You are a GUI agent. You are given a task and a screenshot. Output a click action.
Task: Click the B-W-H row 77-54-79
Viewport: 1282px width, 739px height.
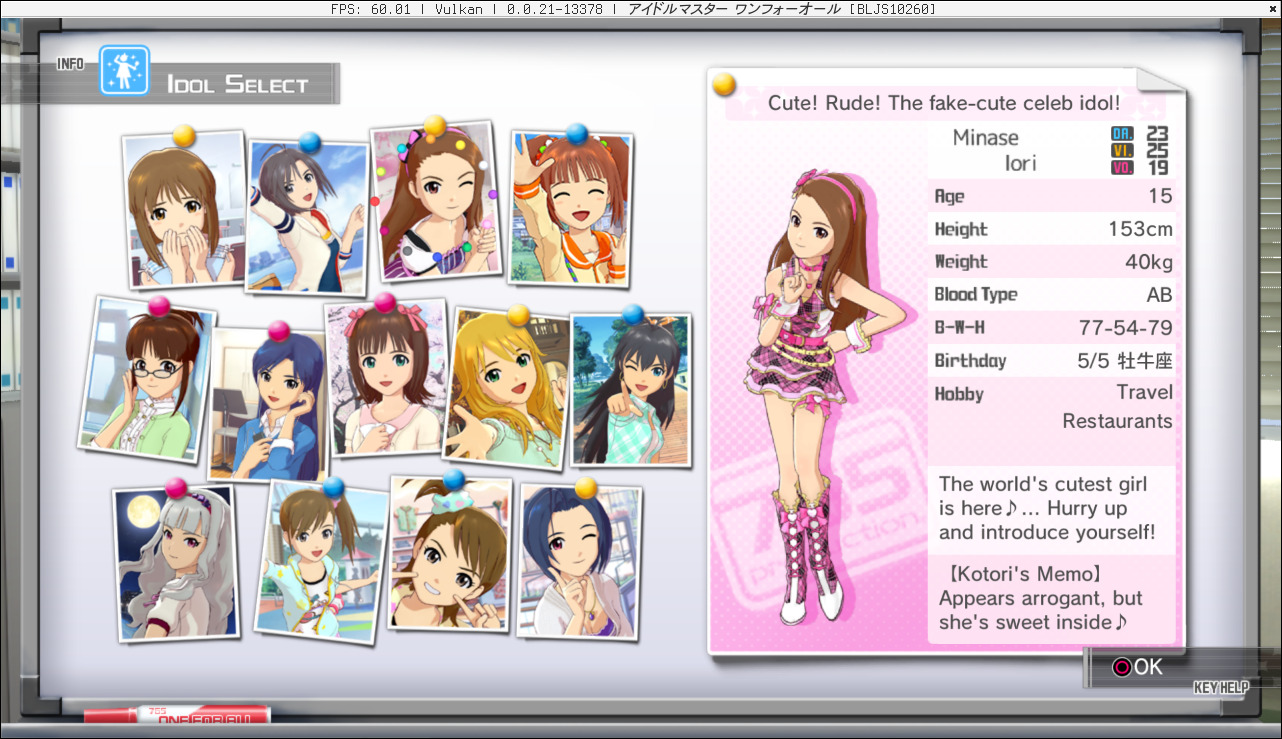coord(1053,328)
